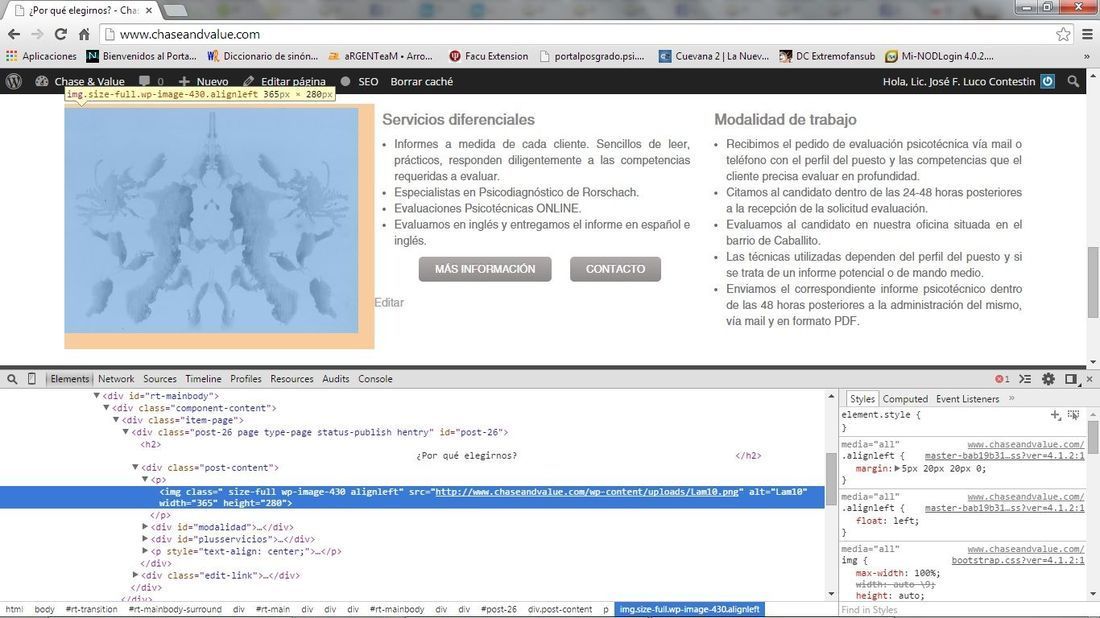Open the comments bubble in admin bar
This screenshot has width=1100, height=618.
pyautogui.click(x=151, y=81)
